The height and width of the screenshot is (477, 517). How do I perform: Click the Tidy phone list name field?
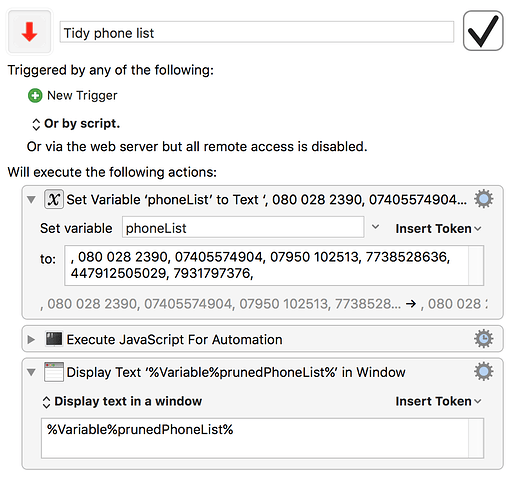click(257, 32)
